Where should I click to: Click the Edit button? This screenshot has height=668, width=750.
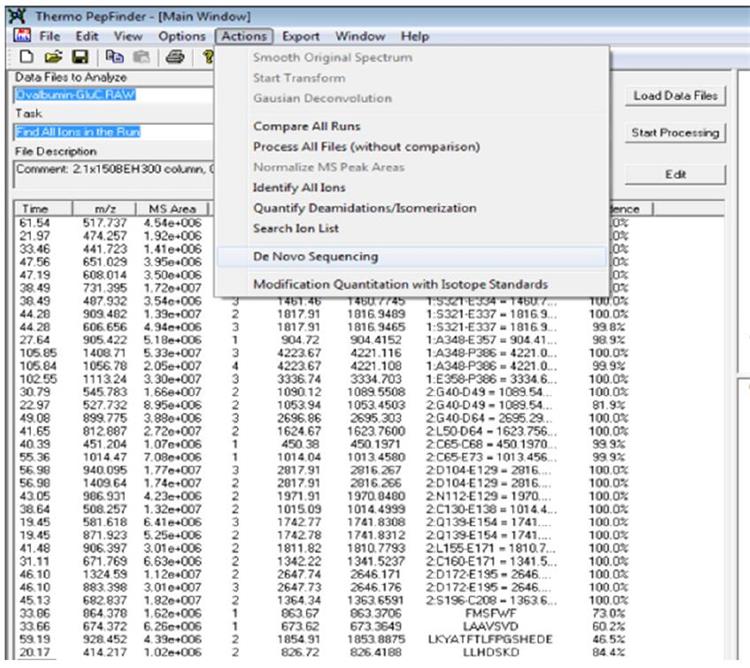[x=675, y=175]
